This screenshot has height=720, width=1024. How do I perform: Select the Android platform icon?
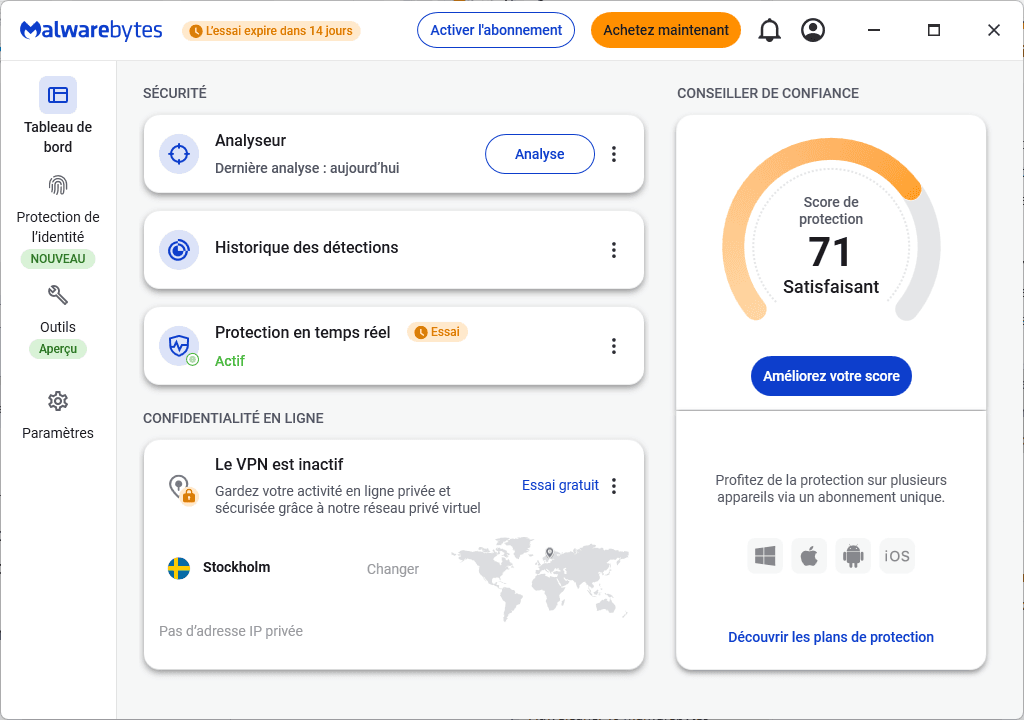(853, 556)
